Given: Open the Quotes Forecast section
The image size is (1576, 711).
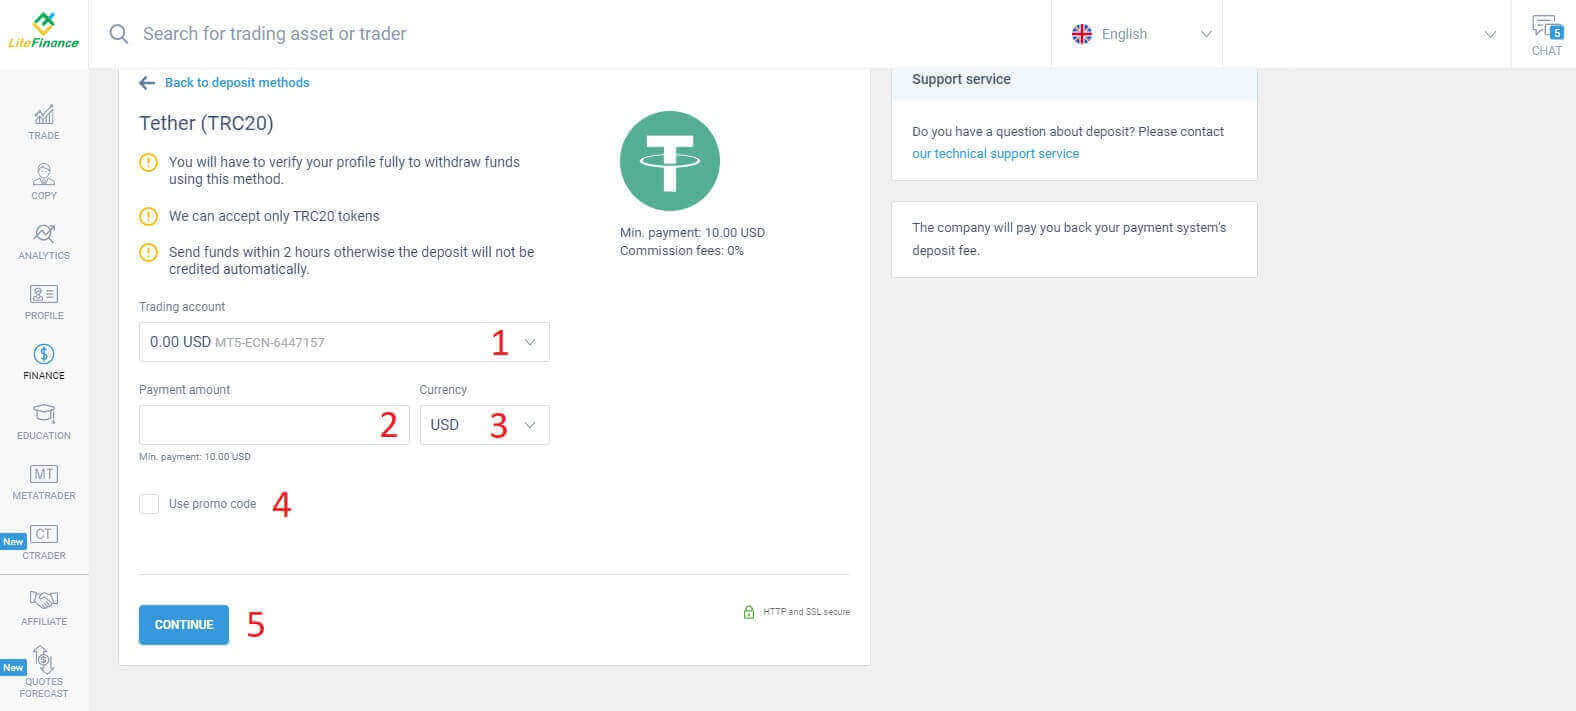Looking at the screenshot, I should [43, 668].
